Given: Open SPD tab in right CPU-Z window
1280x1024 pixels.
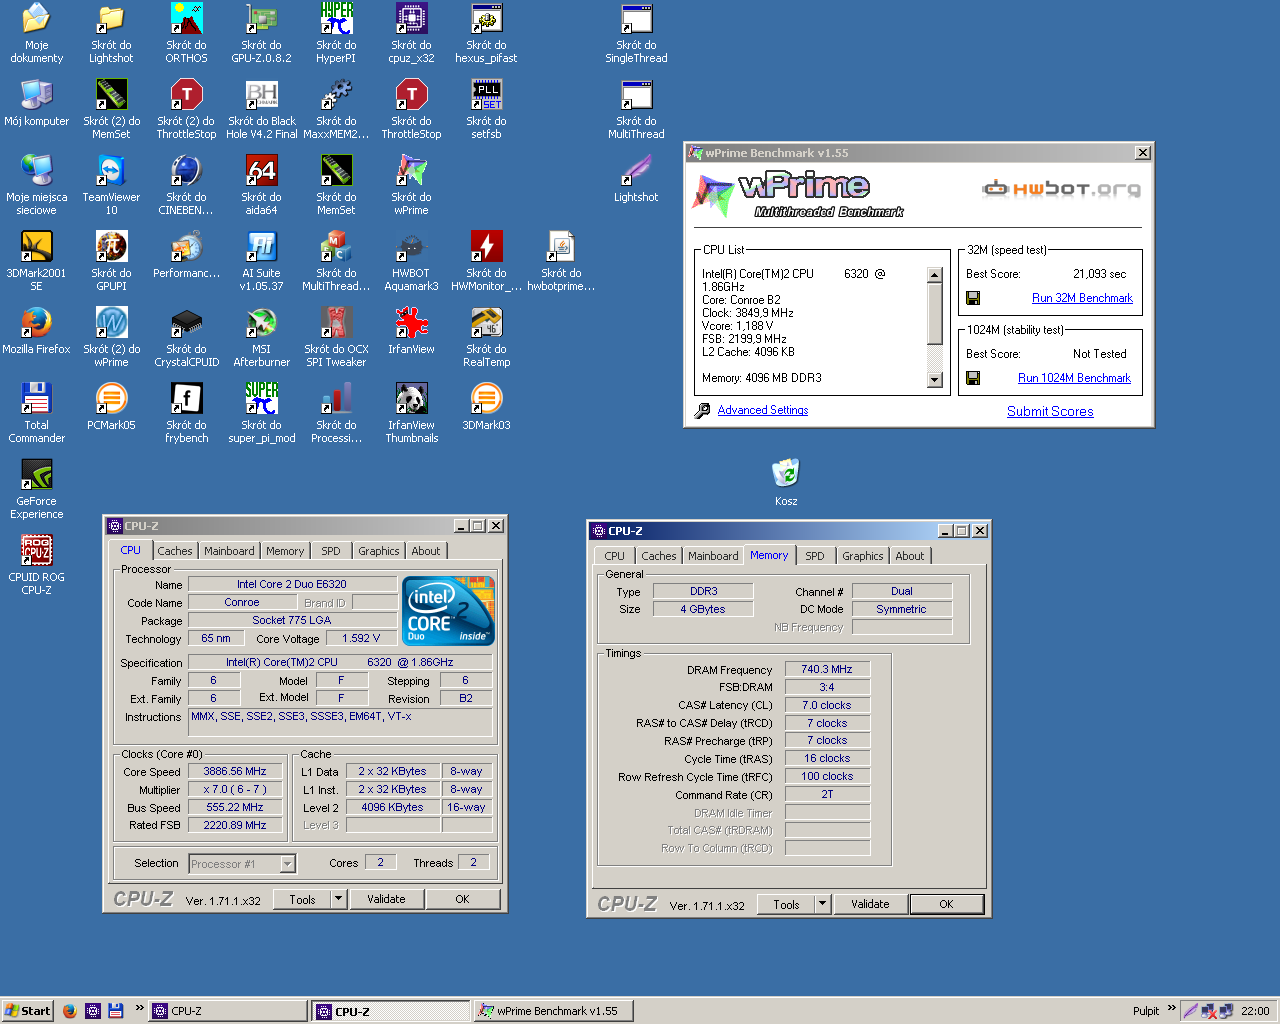Looking at the screenshot, I should tap(815, 556).
